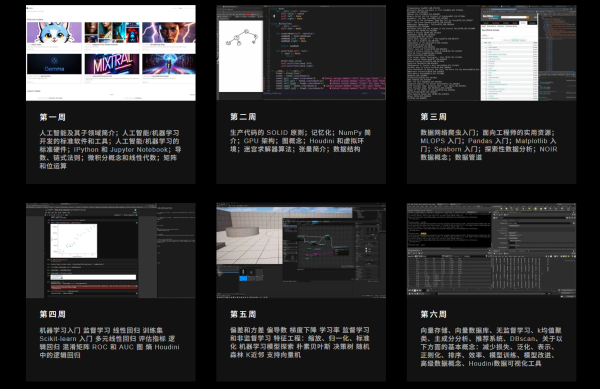This screenshot has height=389, width=600.
Task: Click the binary tree diagram in week two screenshot
Action: pyautogui.click(x=242, y=38)
